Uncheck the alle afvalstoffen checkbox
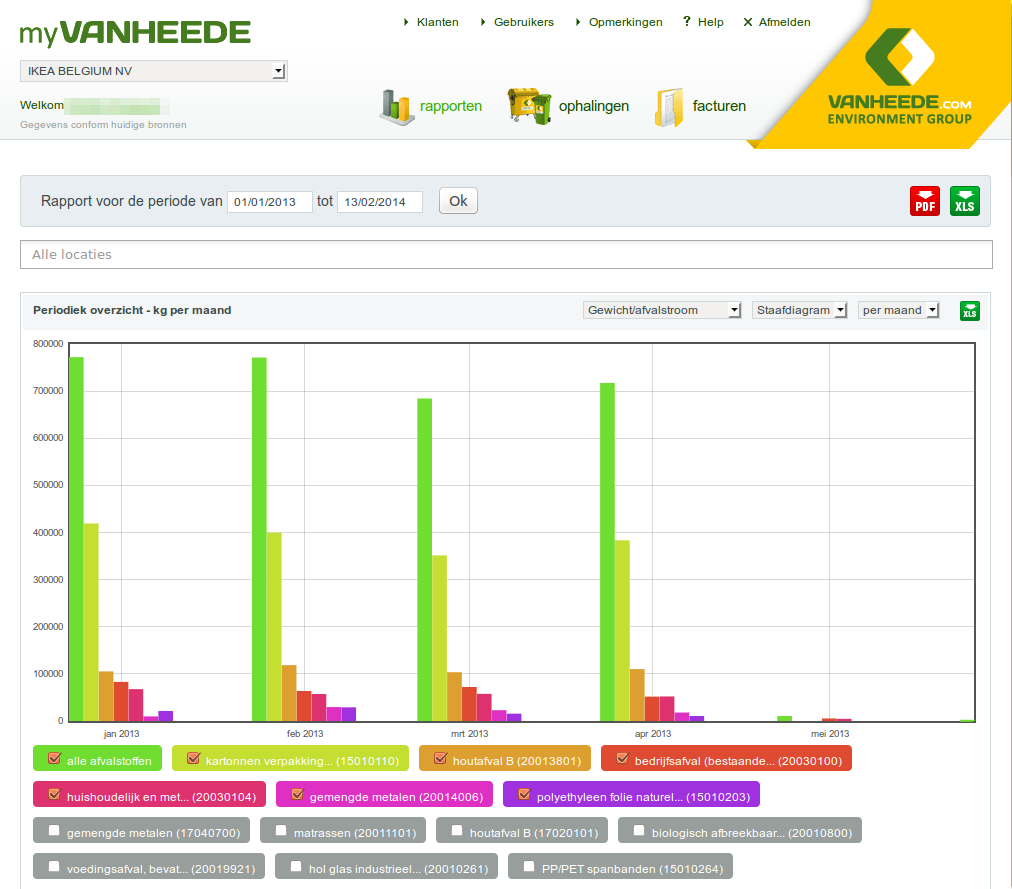 click(x=54, y=759)
